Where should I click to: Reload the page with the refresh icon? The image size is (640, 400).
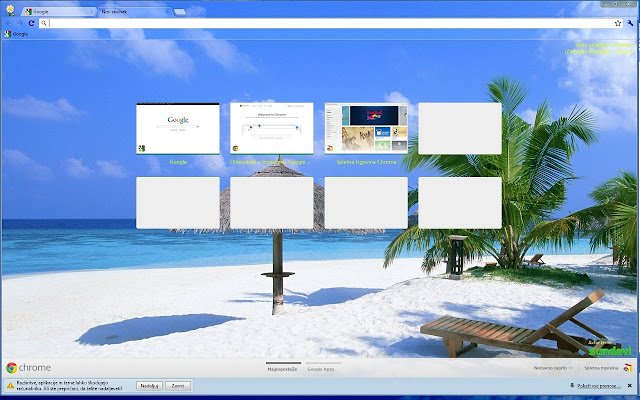click(31, 23)
